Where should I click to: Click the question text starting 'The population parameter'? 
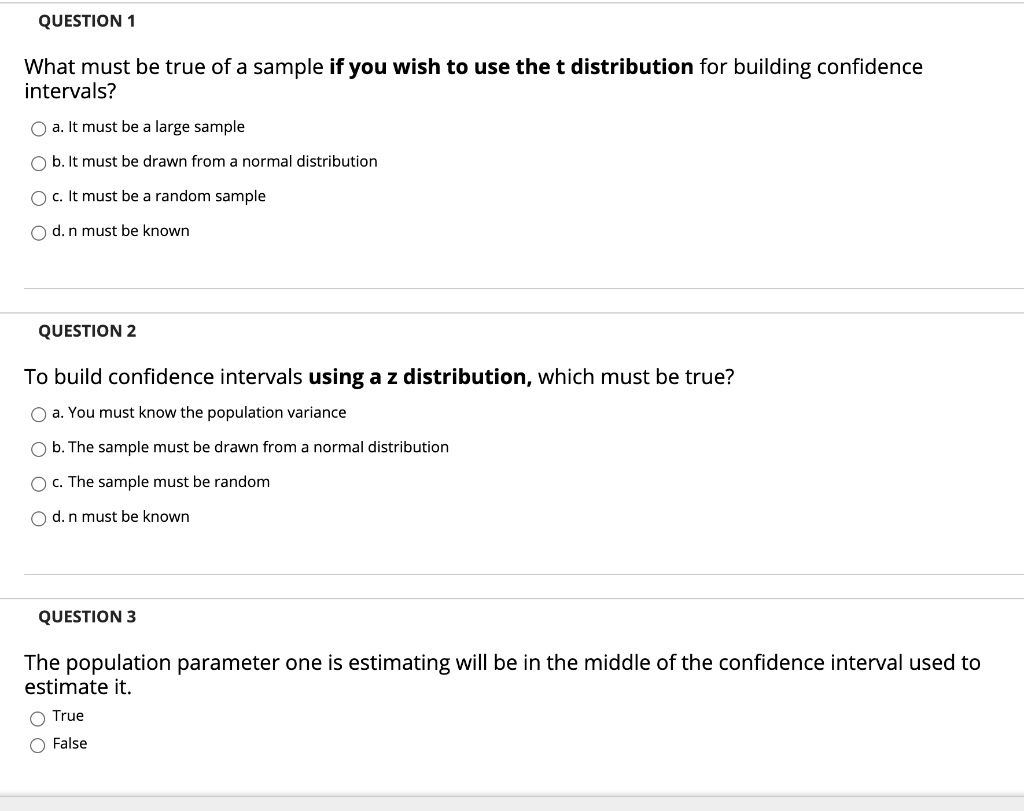point(500,663)
